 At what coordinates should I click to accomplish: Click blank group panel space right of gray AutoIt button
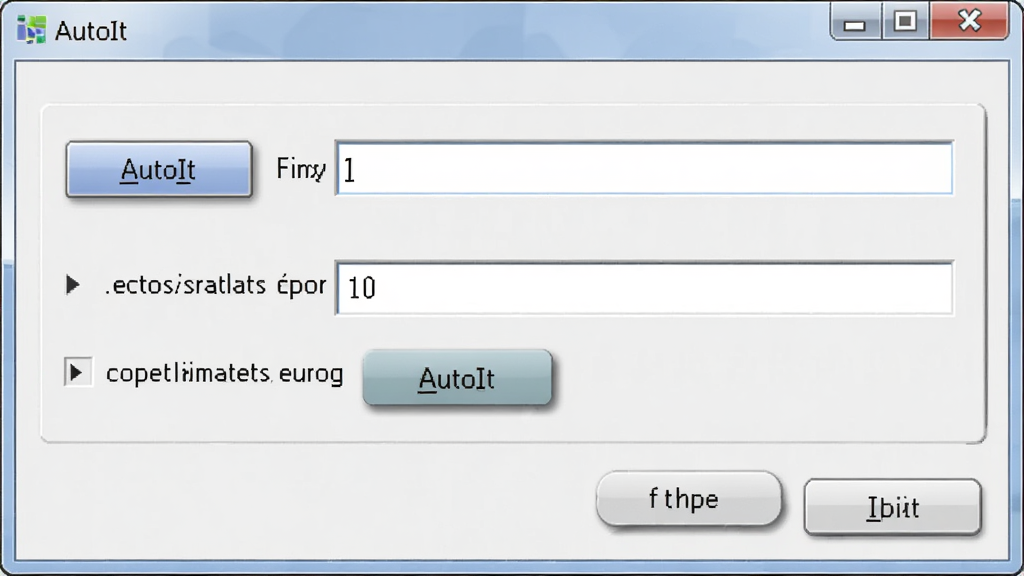click(764, 377)
